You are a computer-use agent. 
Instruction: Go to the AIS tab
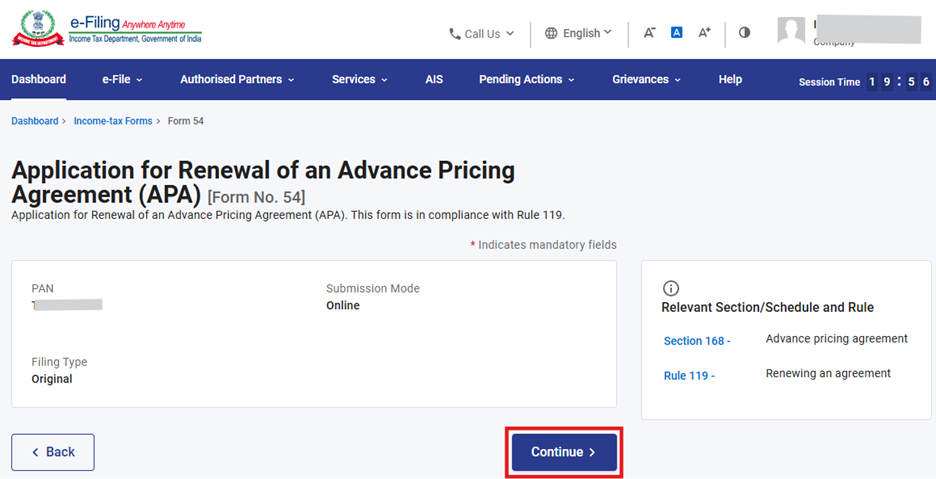click(434, 80)
